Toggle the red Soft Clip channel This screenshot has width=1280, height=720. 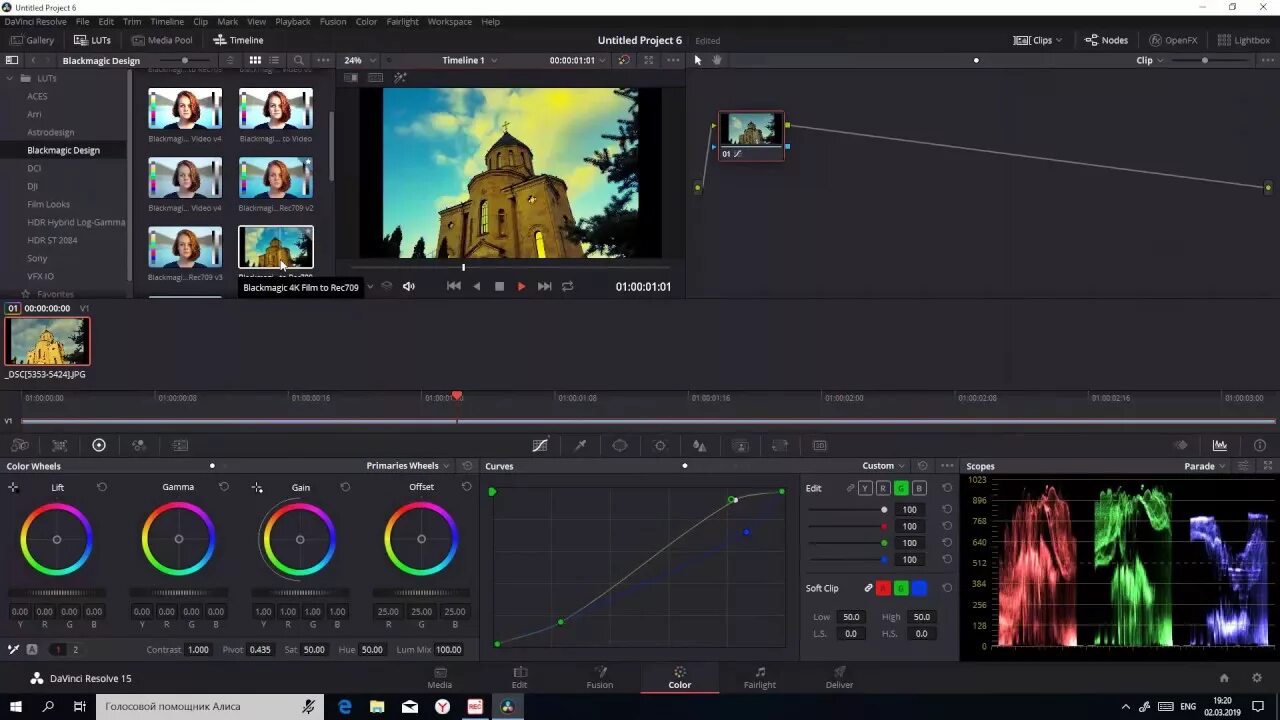[x=883, y=588]
